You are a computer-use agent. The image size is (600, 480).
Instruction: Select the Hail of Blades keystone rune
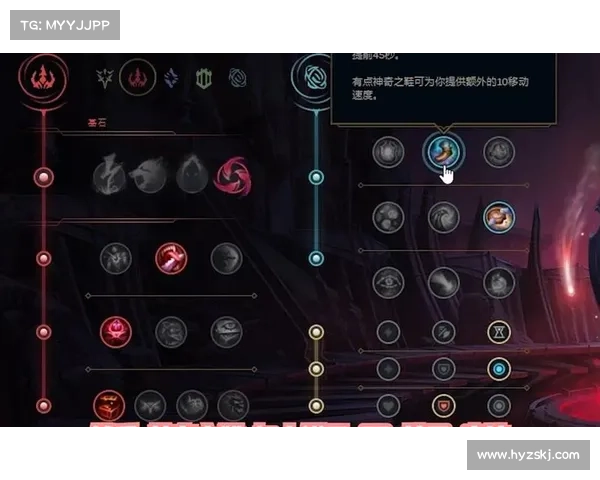[x=233, y=177]
